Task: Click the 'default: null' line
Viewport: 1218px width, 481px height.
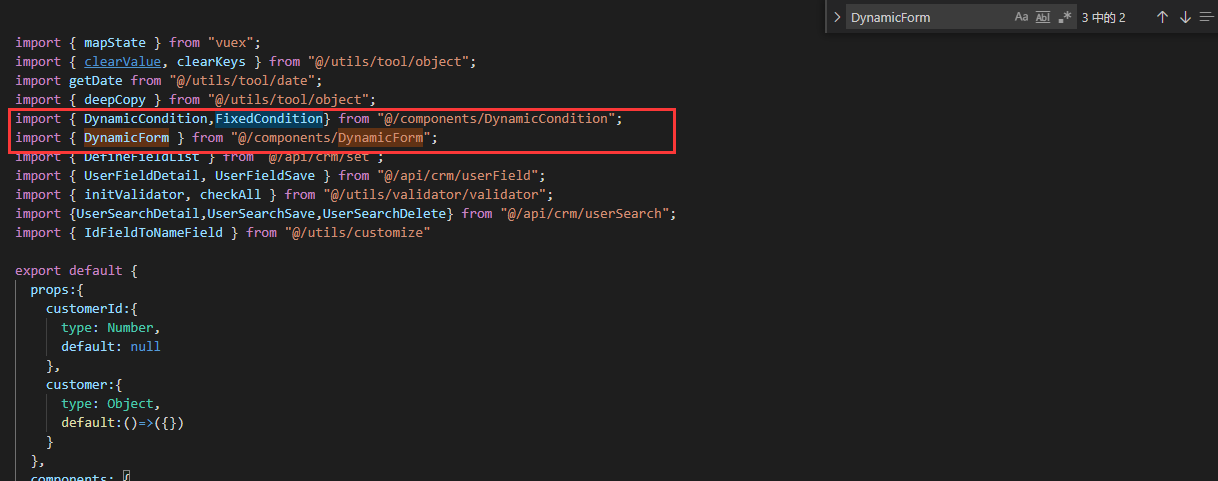Action: [x=110, y=346]
